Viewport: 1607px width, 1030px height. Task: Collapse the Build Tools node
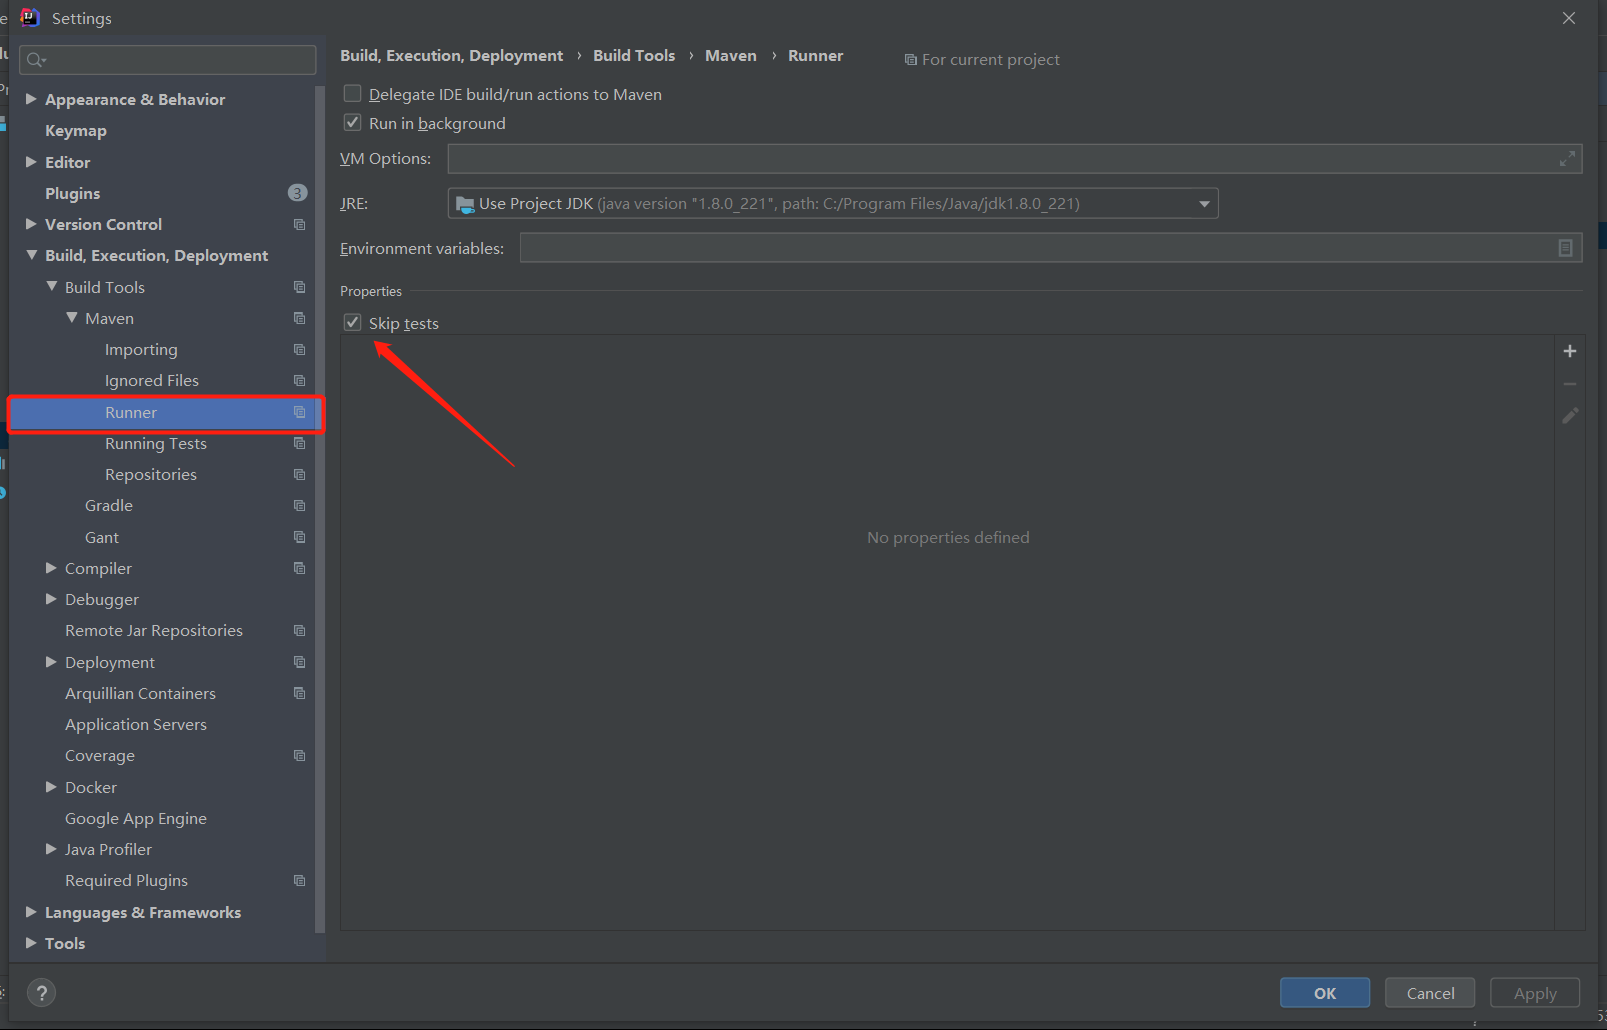pyautogui.click(x=51, y=286)
